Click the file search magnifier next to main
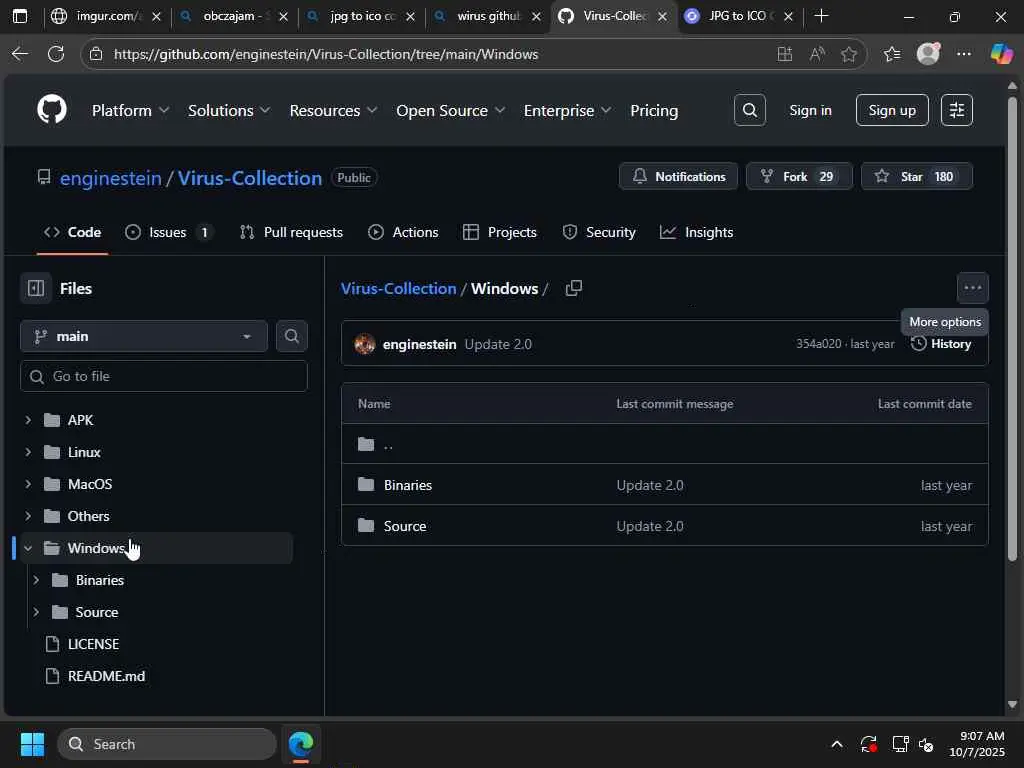Image resolution: width=1024 pixels, height=768 pixels. (x=292, y=336)
